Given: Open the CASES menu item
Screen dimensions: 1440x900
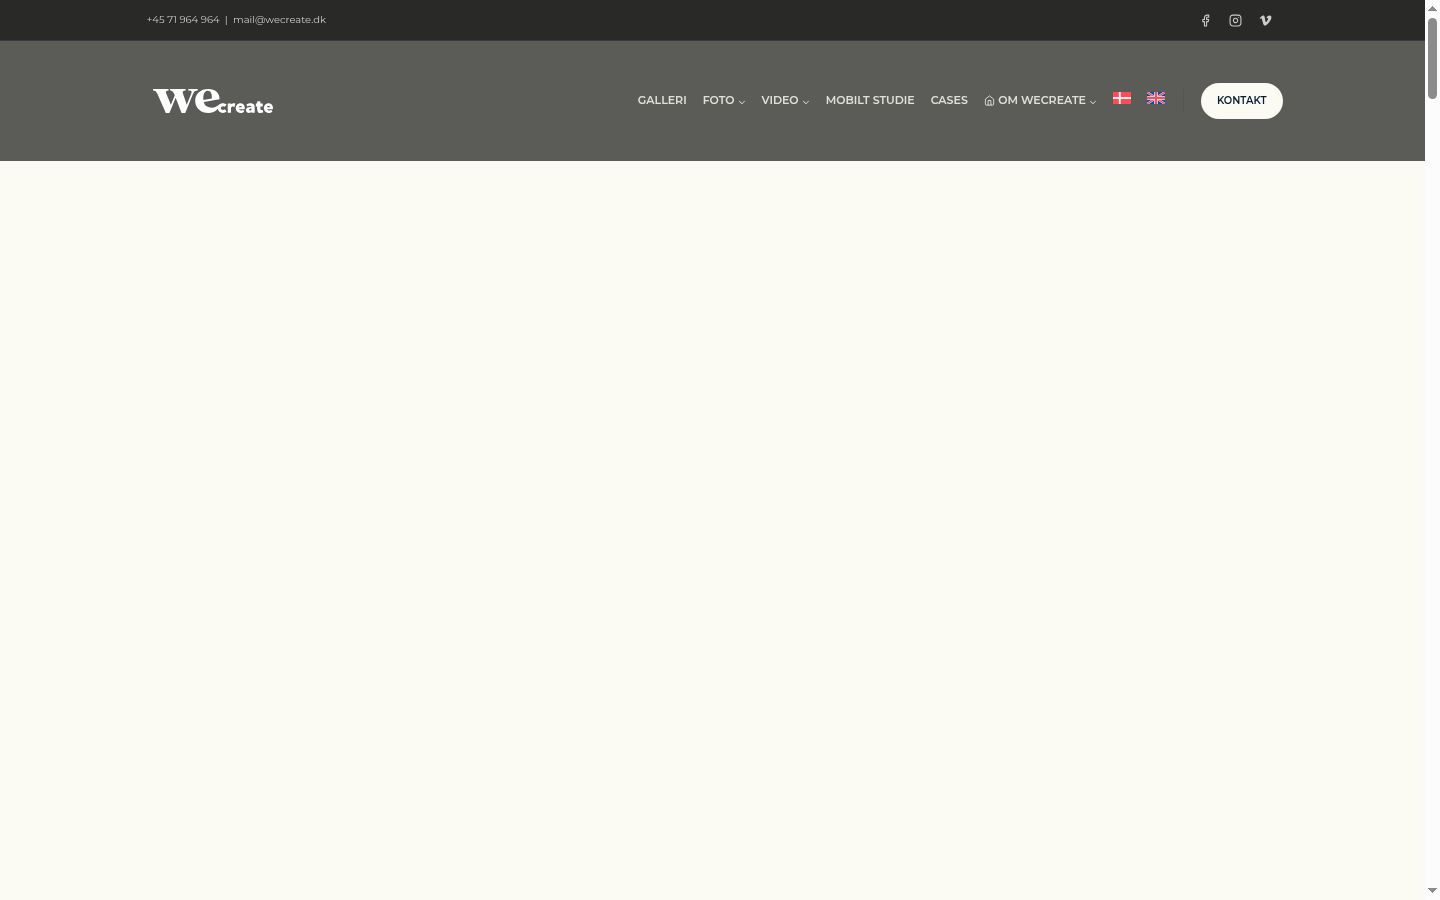Looking at the screenshot, I should point(949,100).
